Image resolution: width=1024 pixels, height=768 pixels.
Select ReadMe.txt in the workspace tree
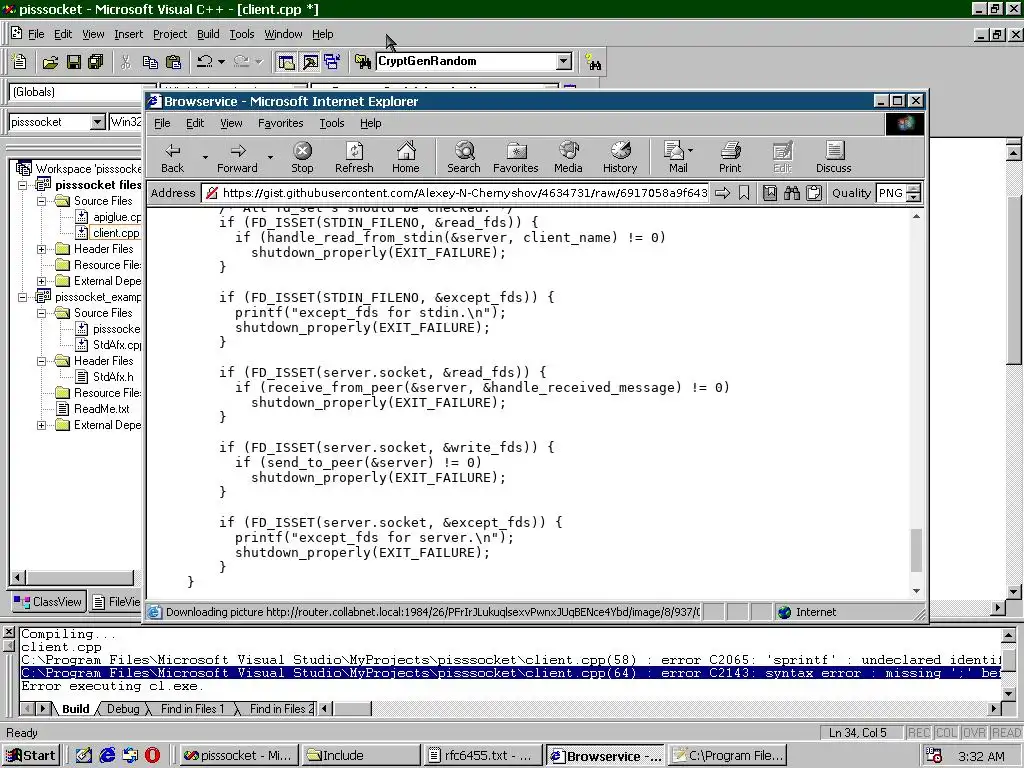pos(101,409)
